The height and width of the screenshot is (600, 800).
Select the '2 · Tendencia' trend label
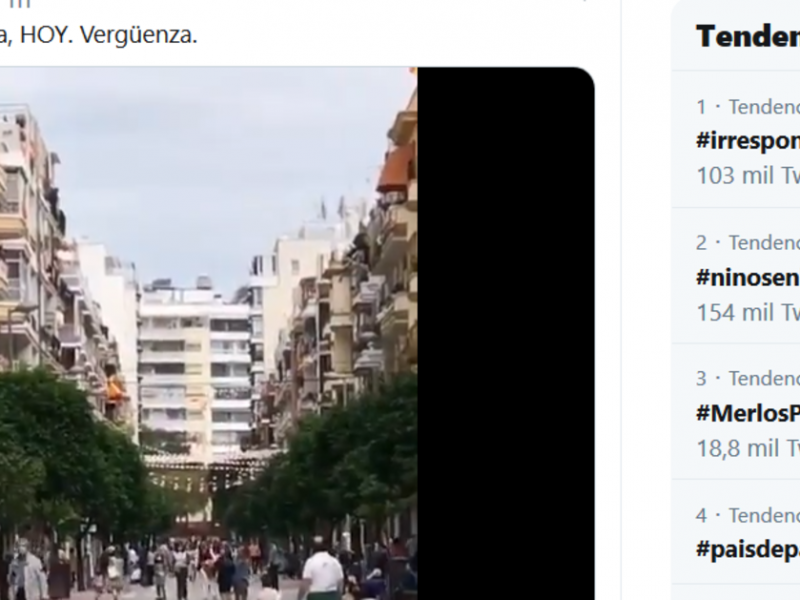pos(748,243)
